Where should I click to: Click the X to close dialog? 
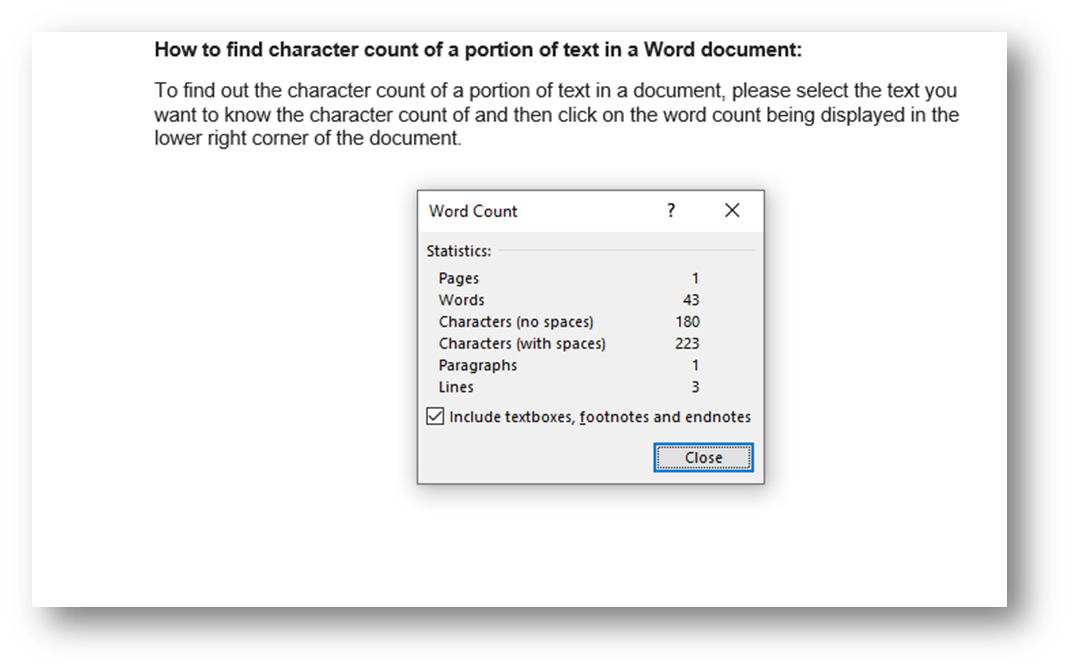pyautogui.click(x=731, y=210)
